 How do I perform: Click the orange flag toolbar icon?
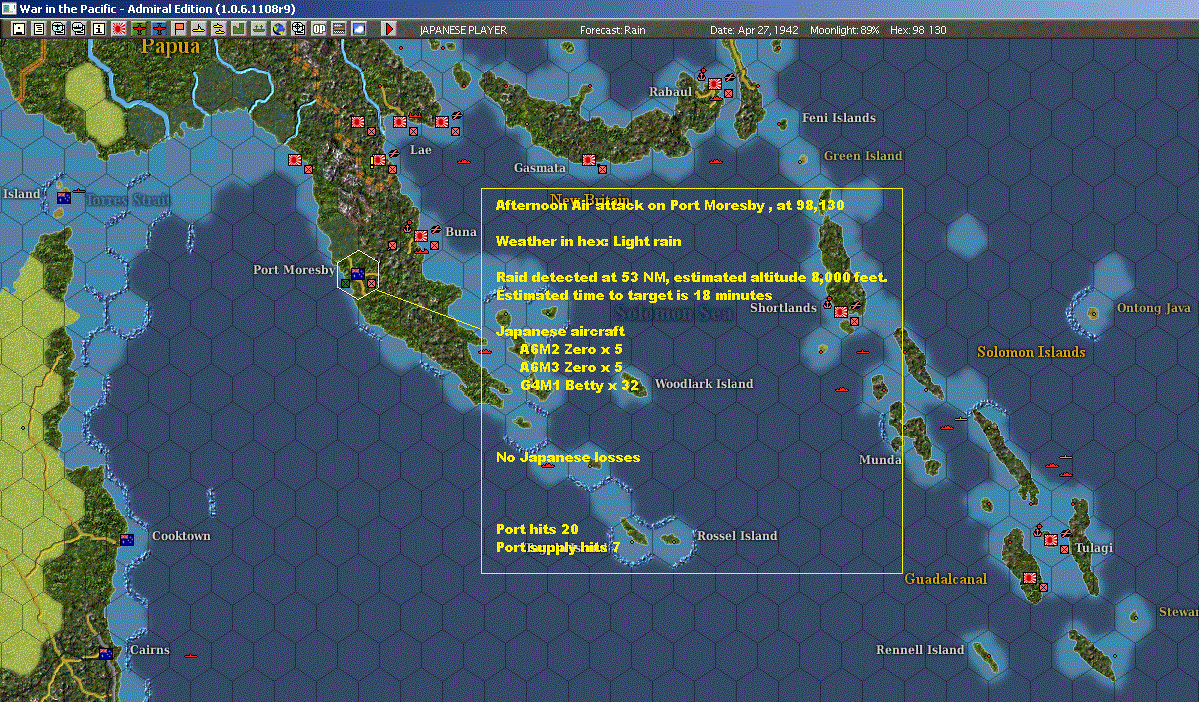click(179, 29)
